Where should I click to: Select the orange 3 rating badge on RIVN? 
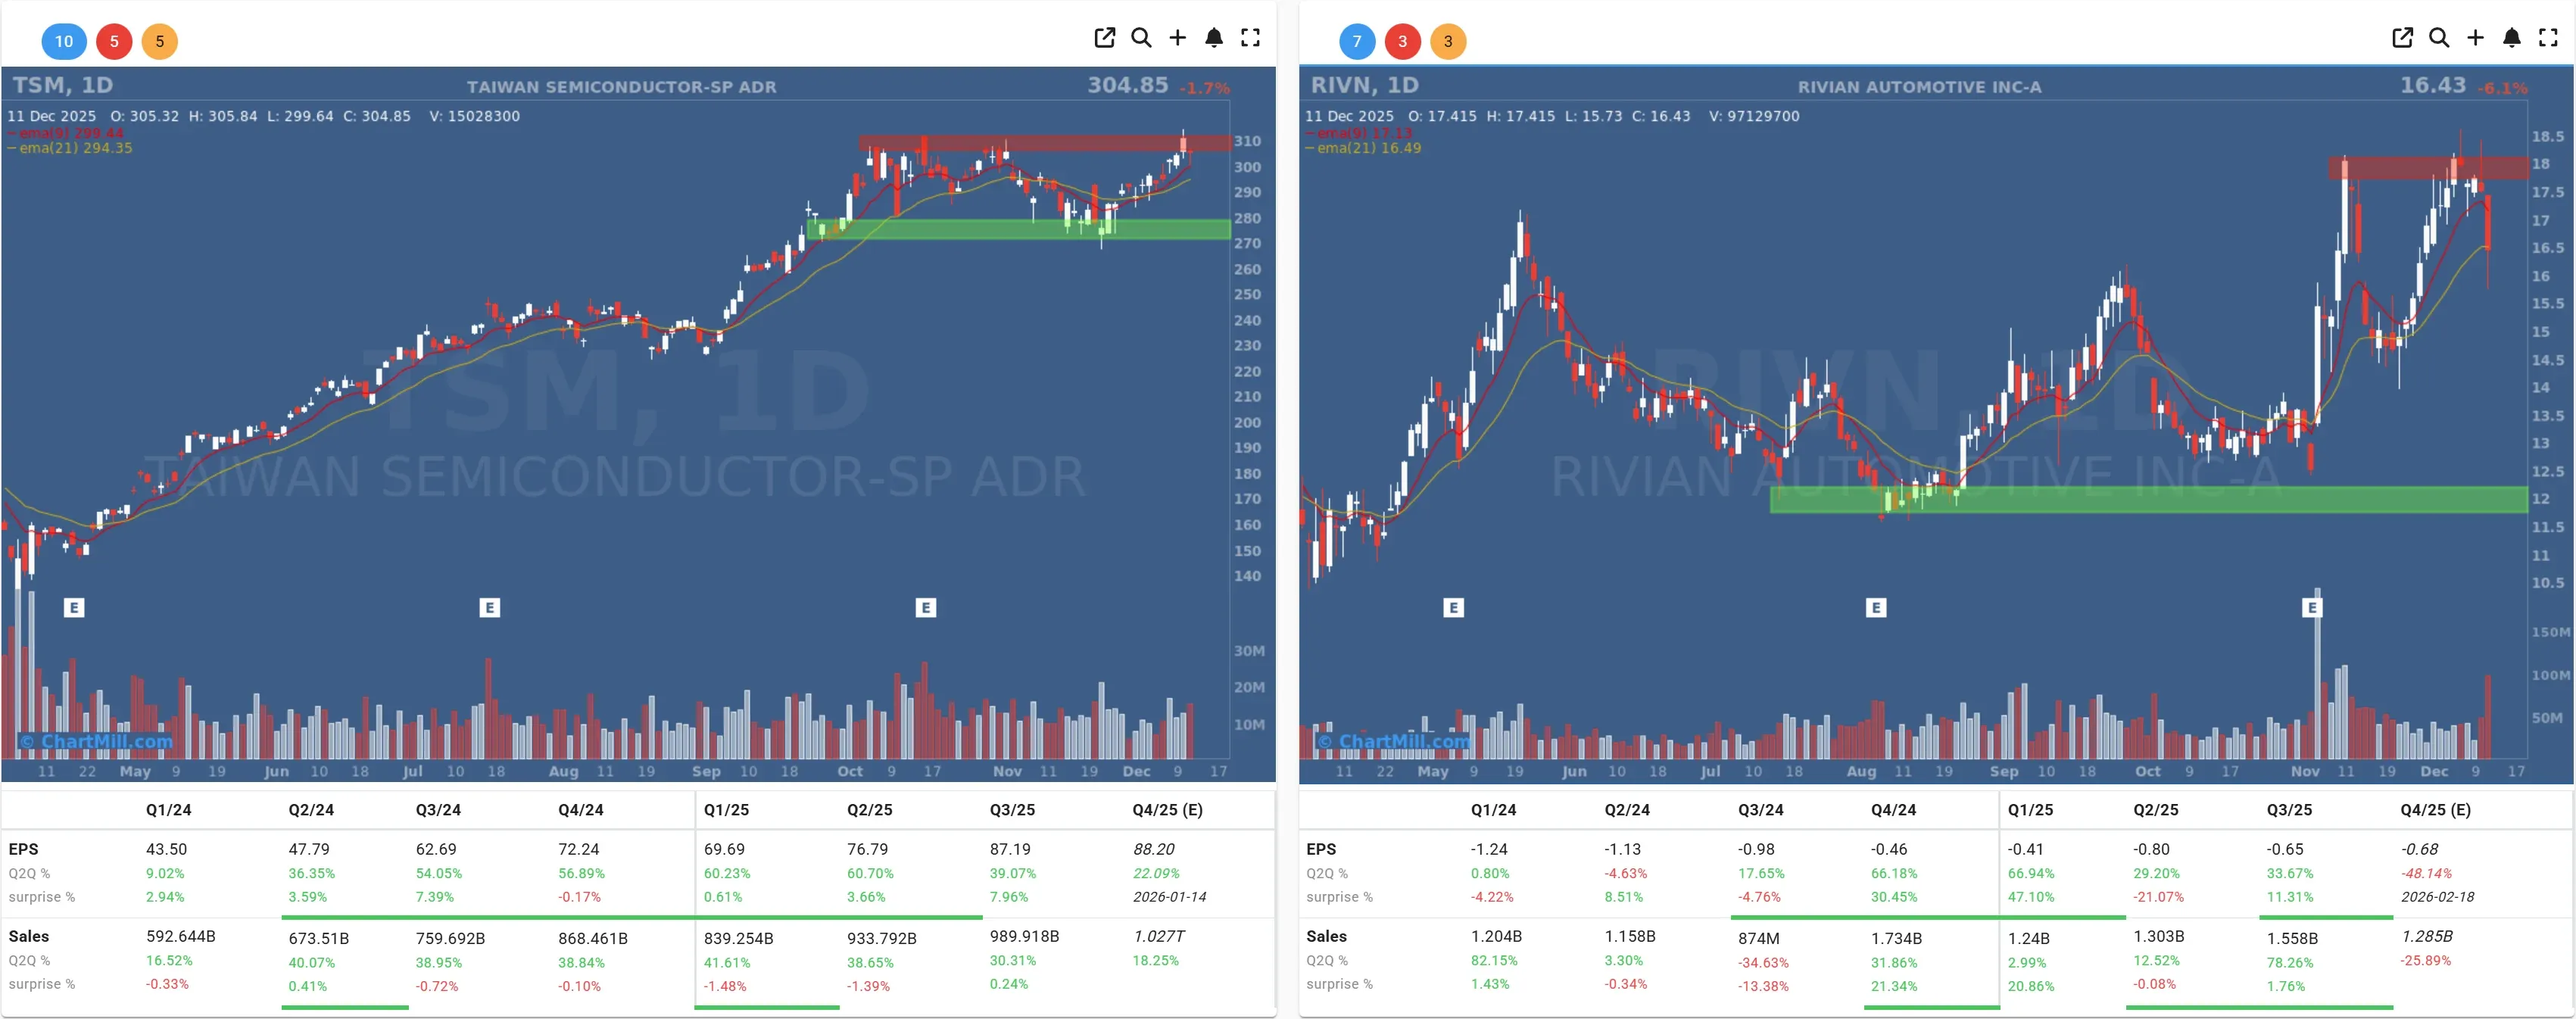coord(1449,42)
